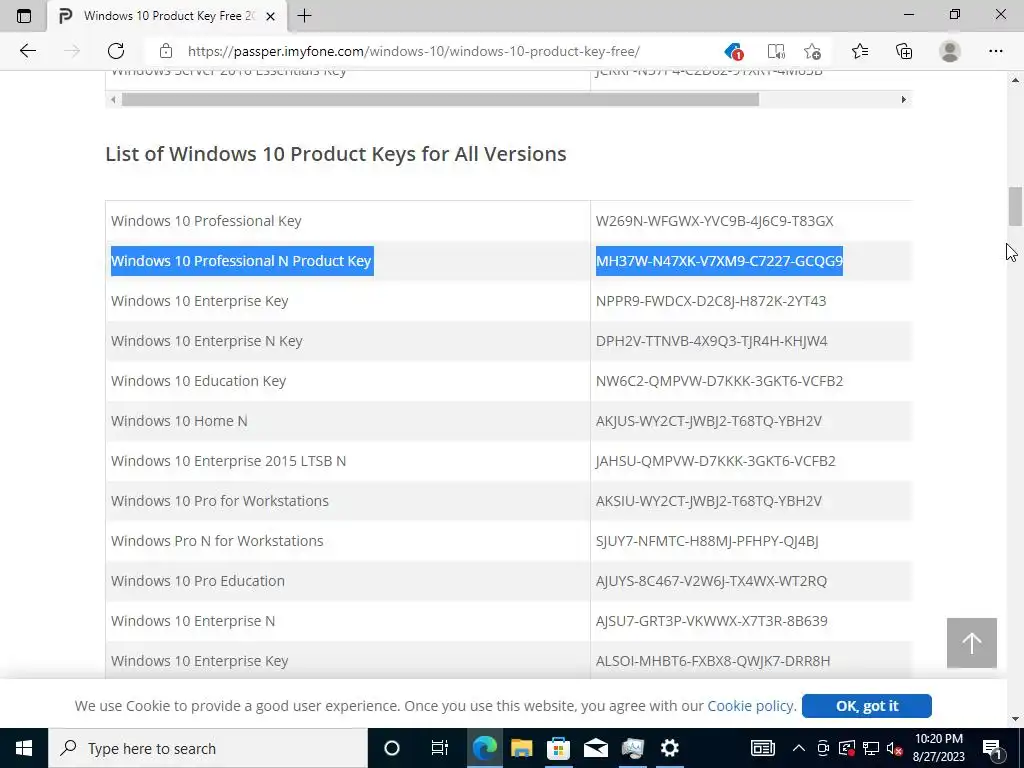Click Windows 10 Pro for Workstations label
The width and height of the screenshot is (1024, 768).
[220, 501]
